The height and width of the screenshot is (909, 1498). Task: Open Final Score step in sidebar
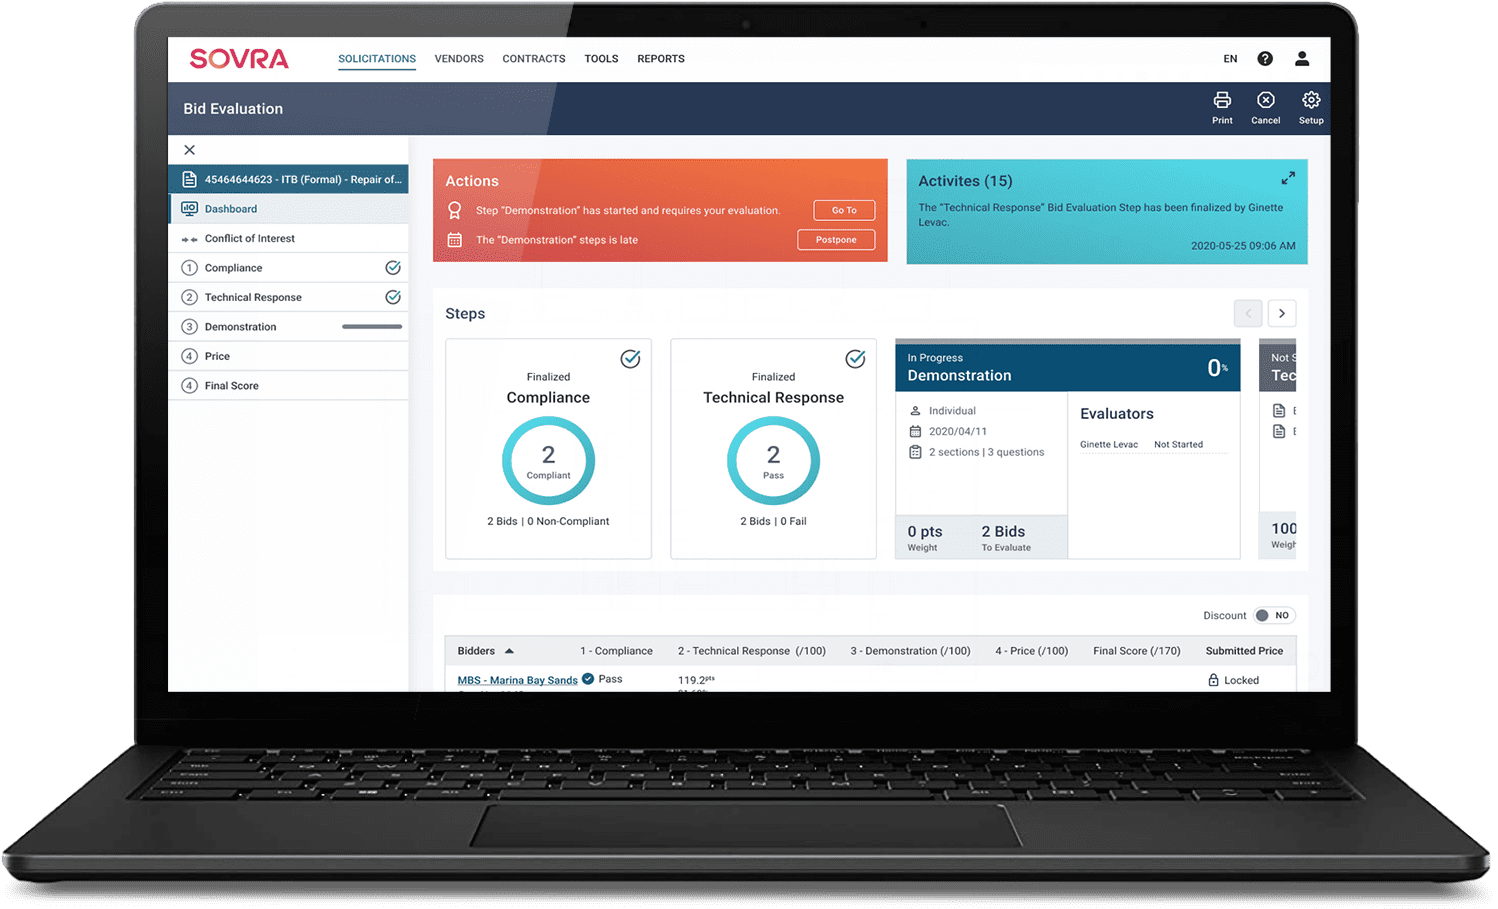tap(288, 386)
